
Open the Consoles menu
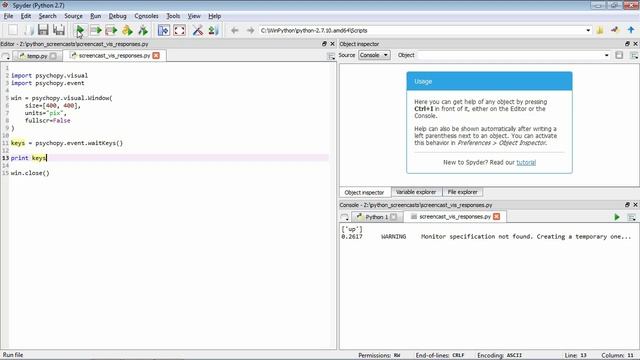click(146, 16)
